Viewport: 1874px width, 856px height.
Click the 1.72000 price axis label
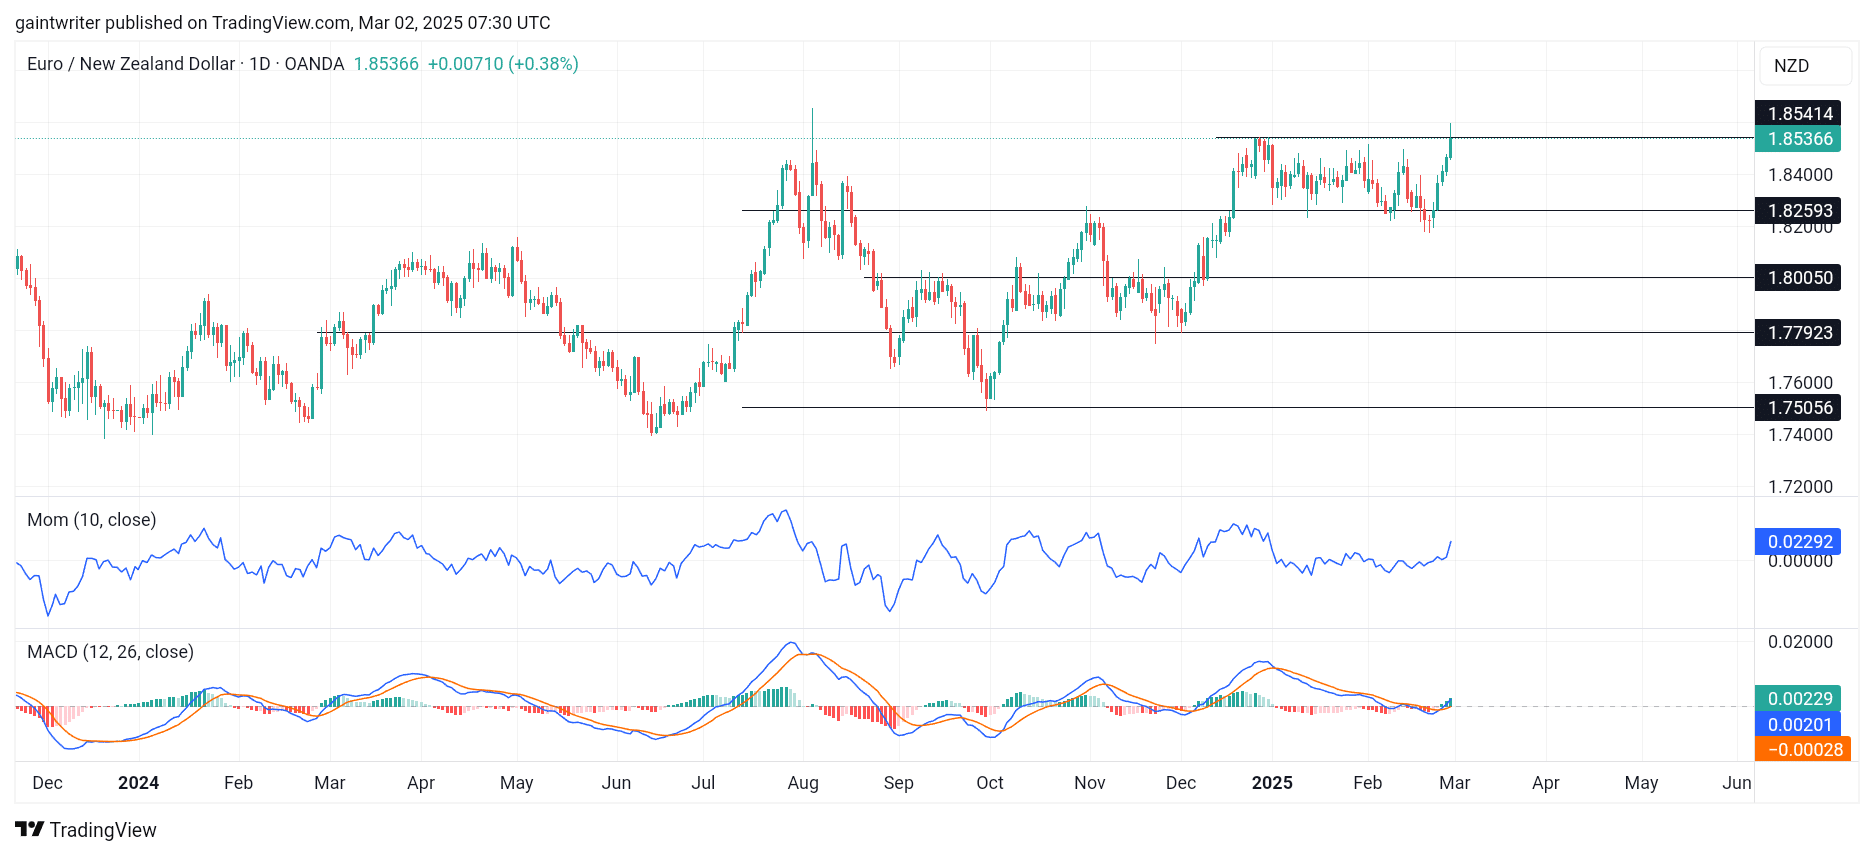point(1800,487)
